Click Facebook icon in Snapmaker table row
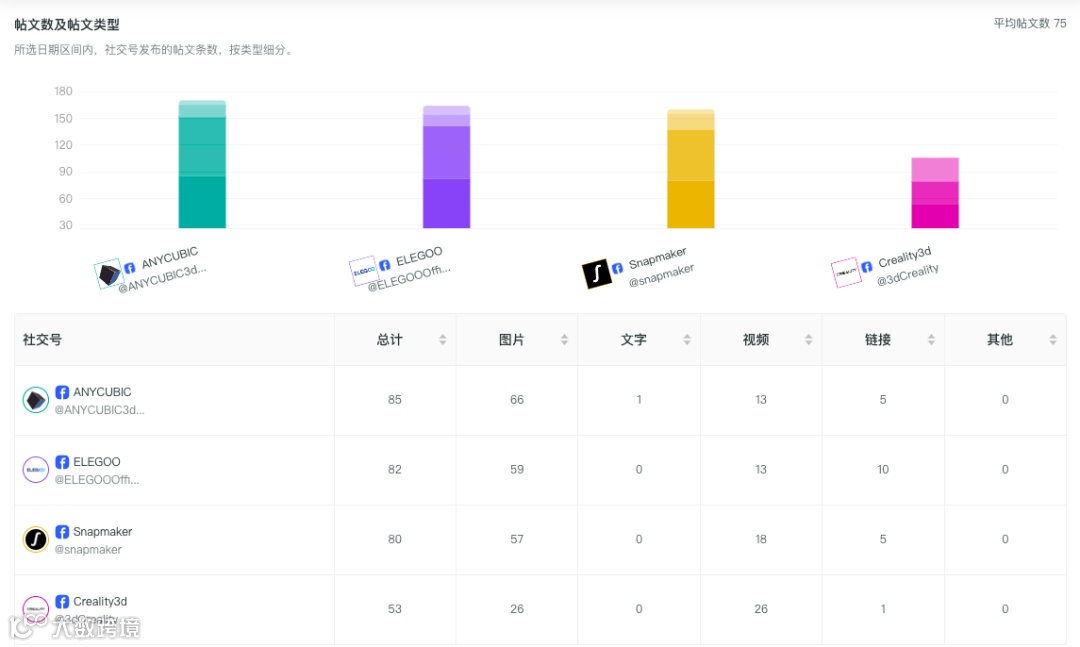 [x=62, y=531]
